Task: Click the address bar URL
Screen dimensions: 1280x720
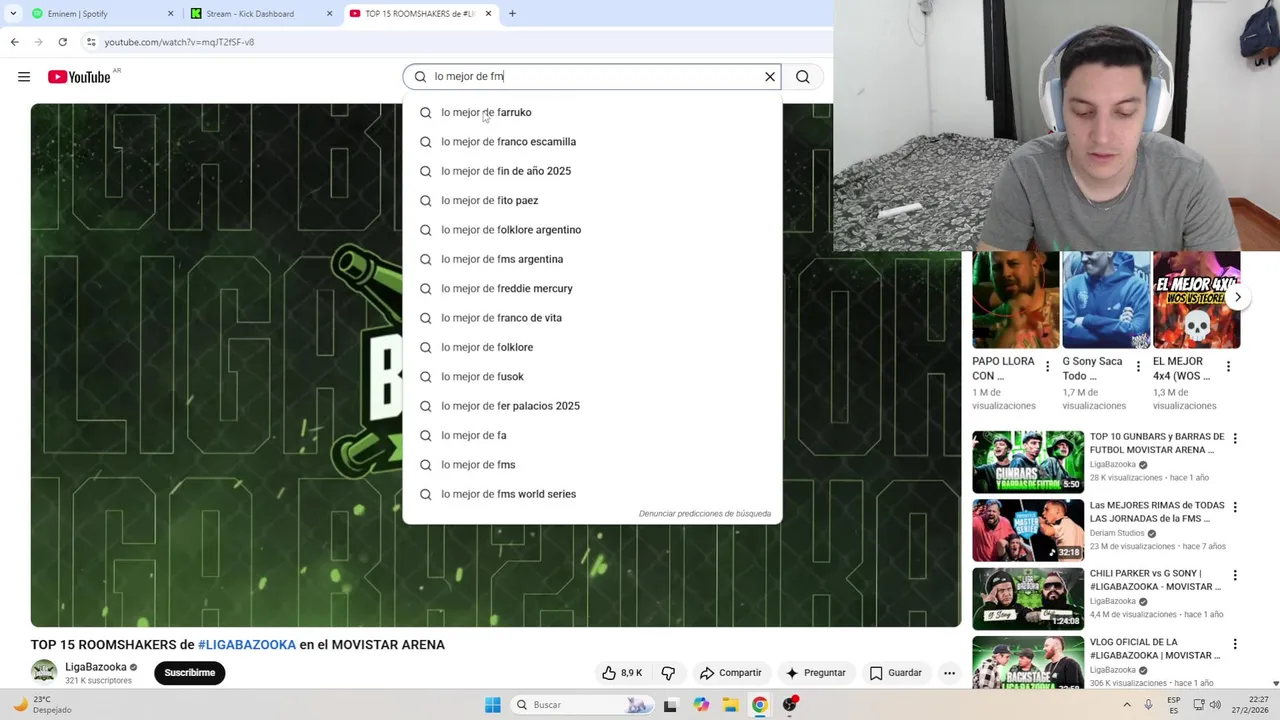Action: click(179, 42)
